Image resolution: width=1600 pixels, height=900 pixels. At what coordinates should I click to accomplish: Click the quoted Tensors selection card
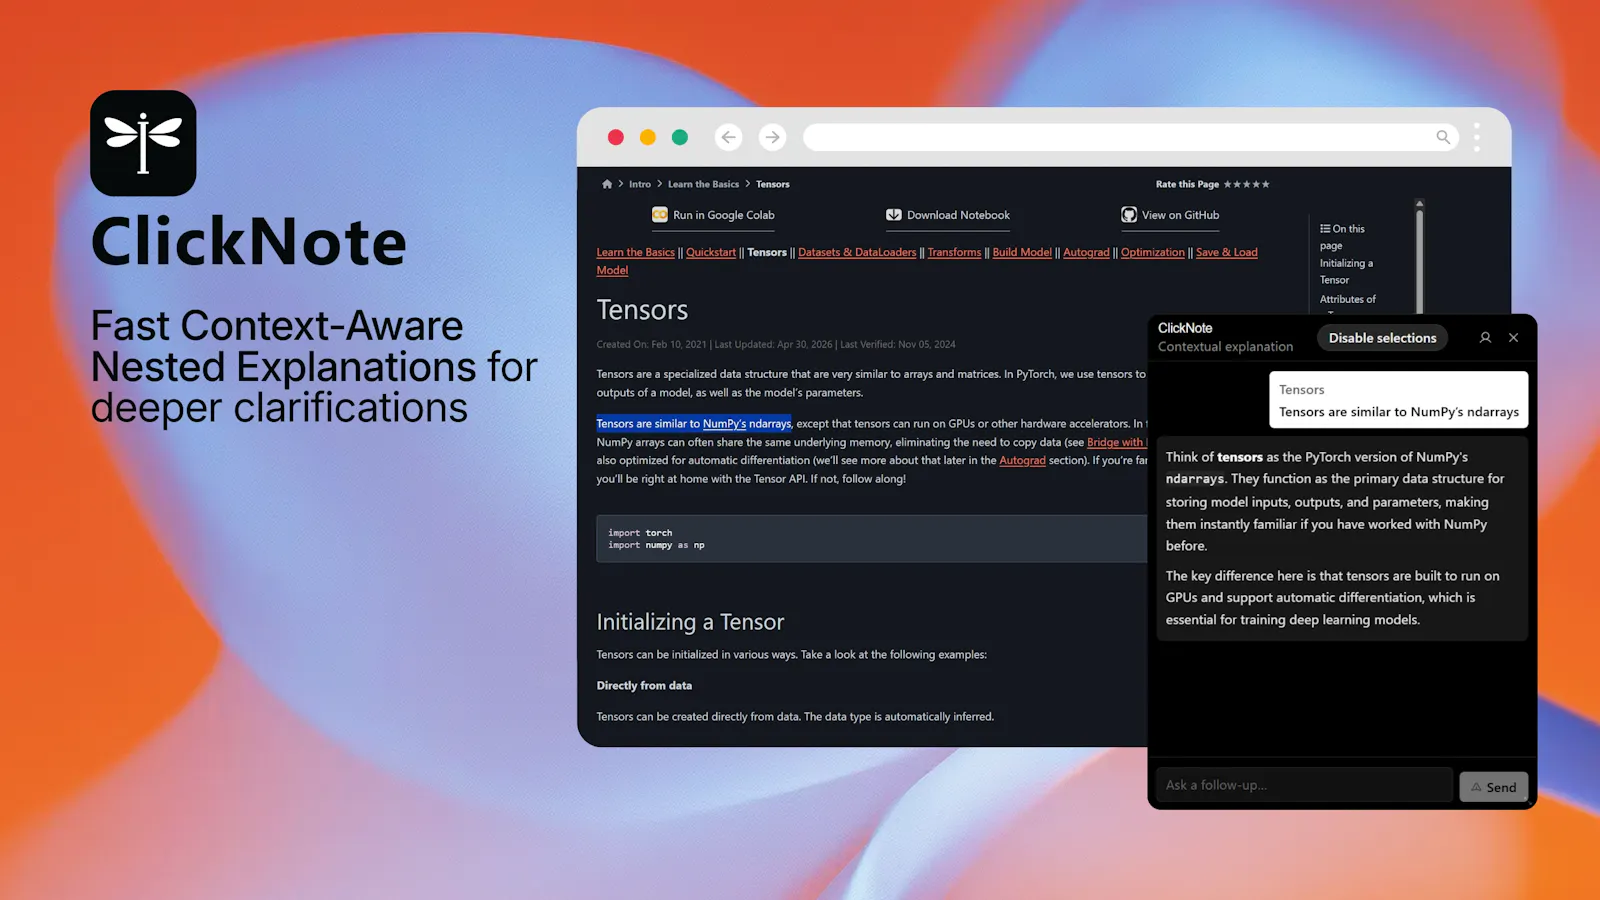(x=1398, y=400)
